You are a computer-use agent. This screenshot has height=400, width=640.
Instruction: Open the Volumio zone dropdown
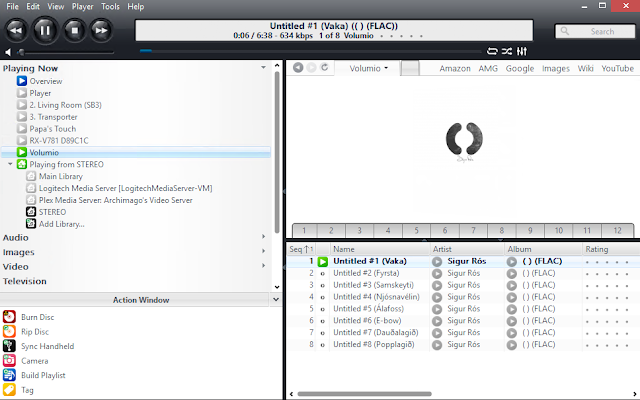click(x=368, y=68)
